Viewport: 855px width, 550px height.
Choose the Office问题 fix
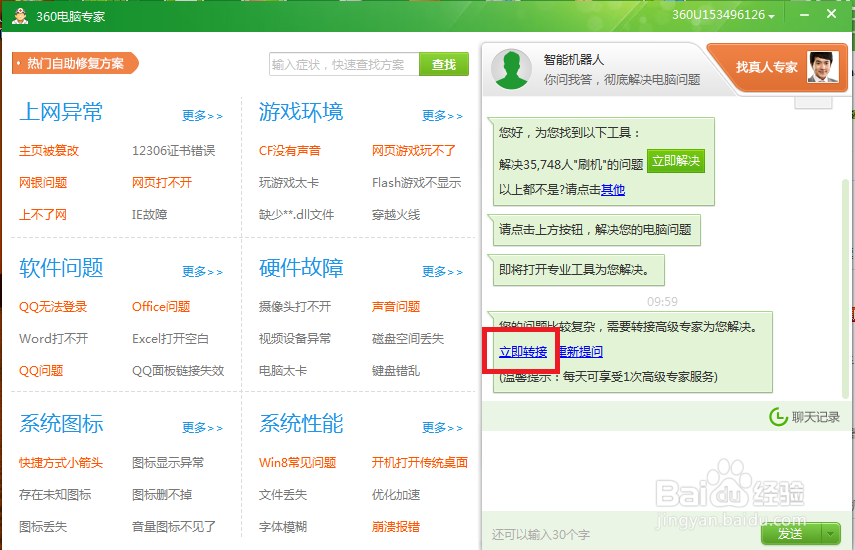[x=161, y=306]
